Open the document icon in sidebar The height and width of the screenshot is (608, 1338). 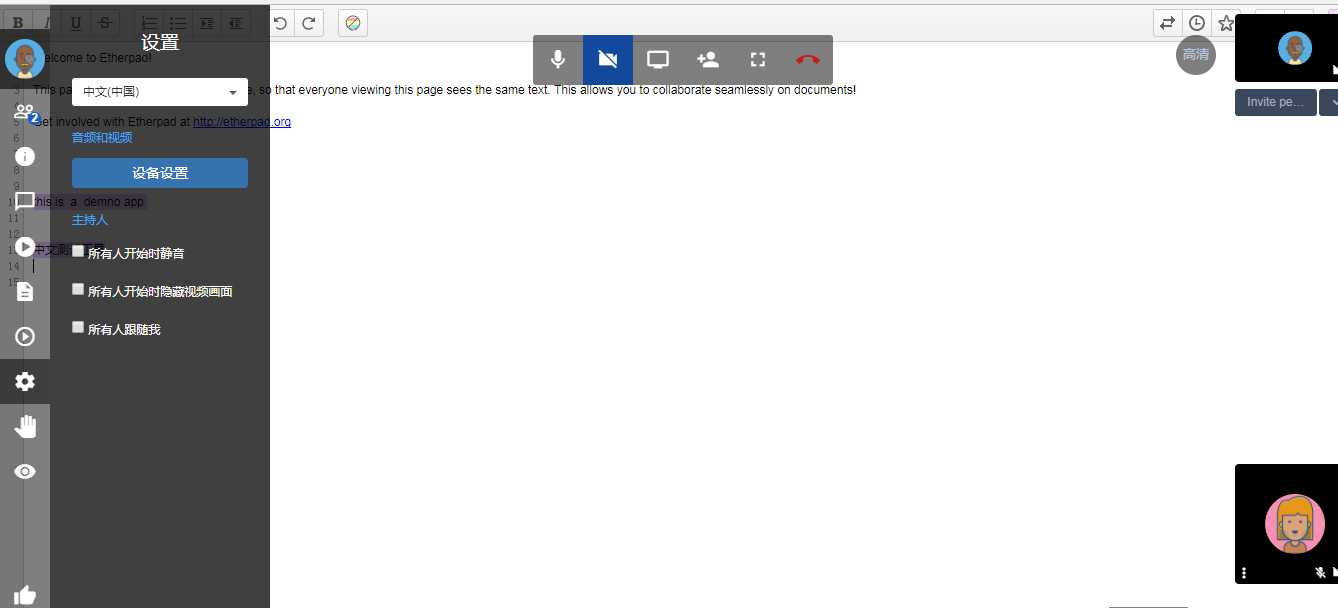(25, 291)
